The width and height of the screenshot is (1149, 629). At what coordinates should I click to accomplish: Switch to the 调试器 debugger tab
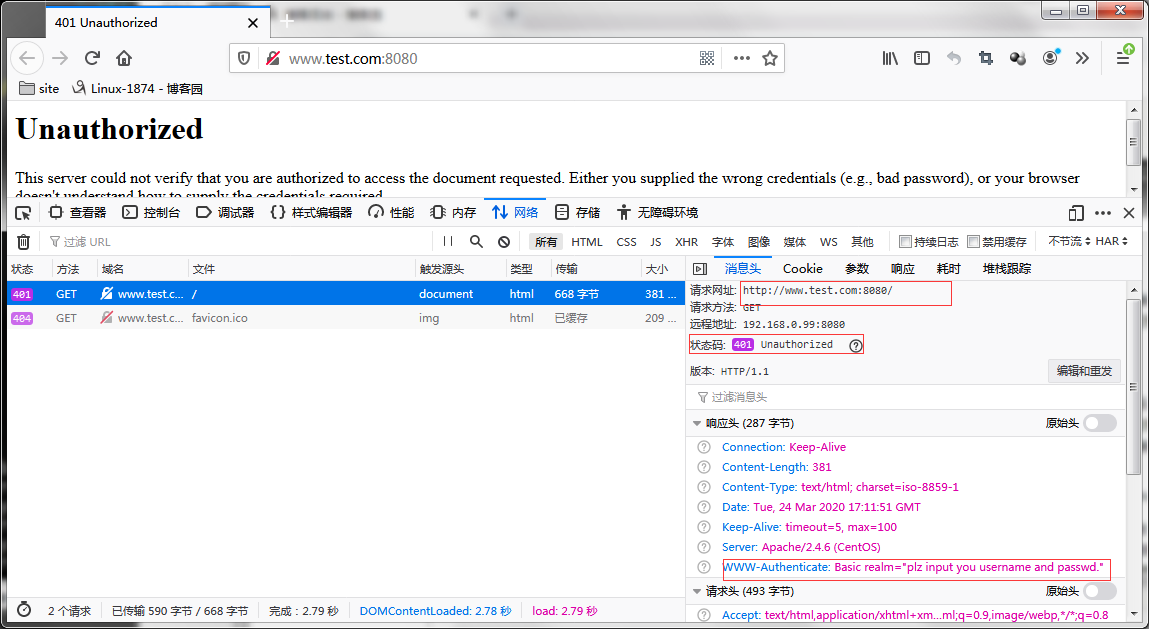point(225,213)
